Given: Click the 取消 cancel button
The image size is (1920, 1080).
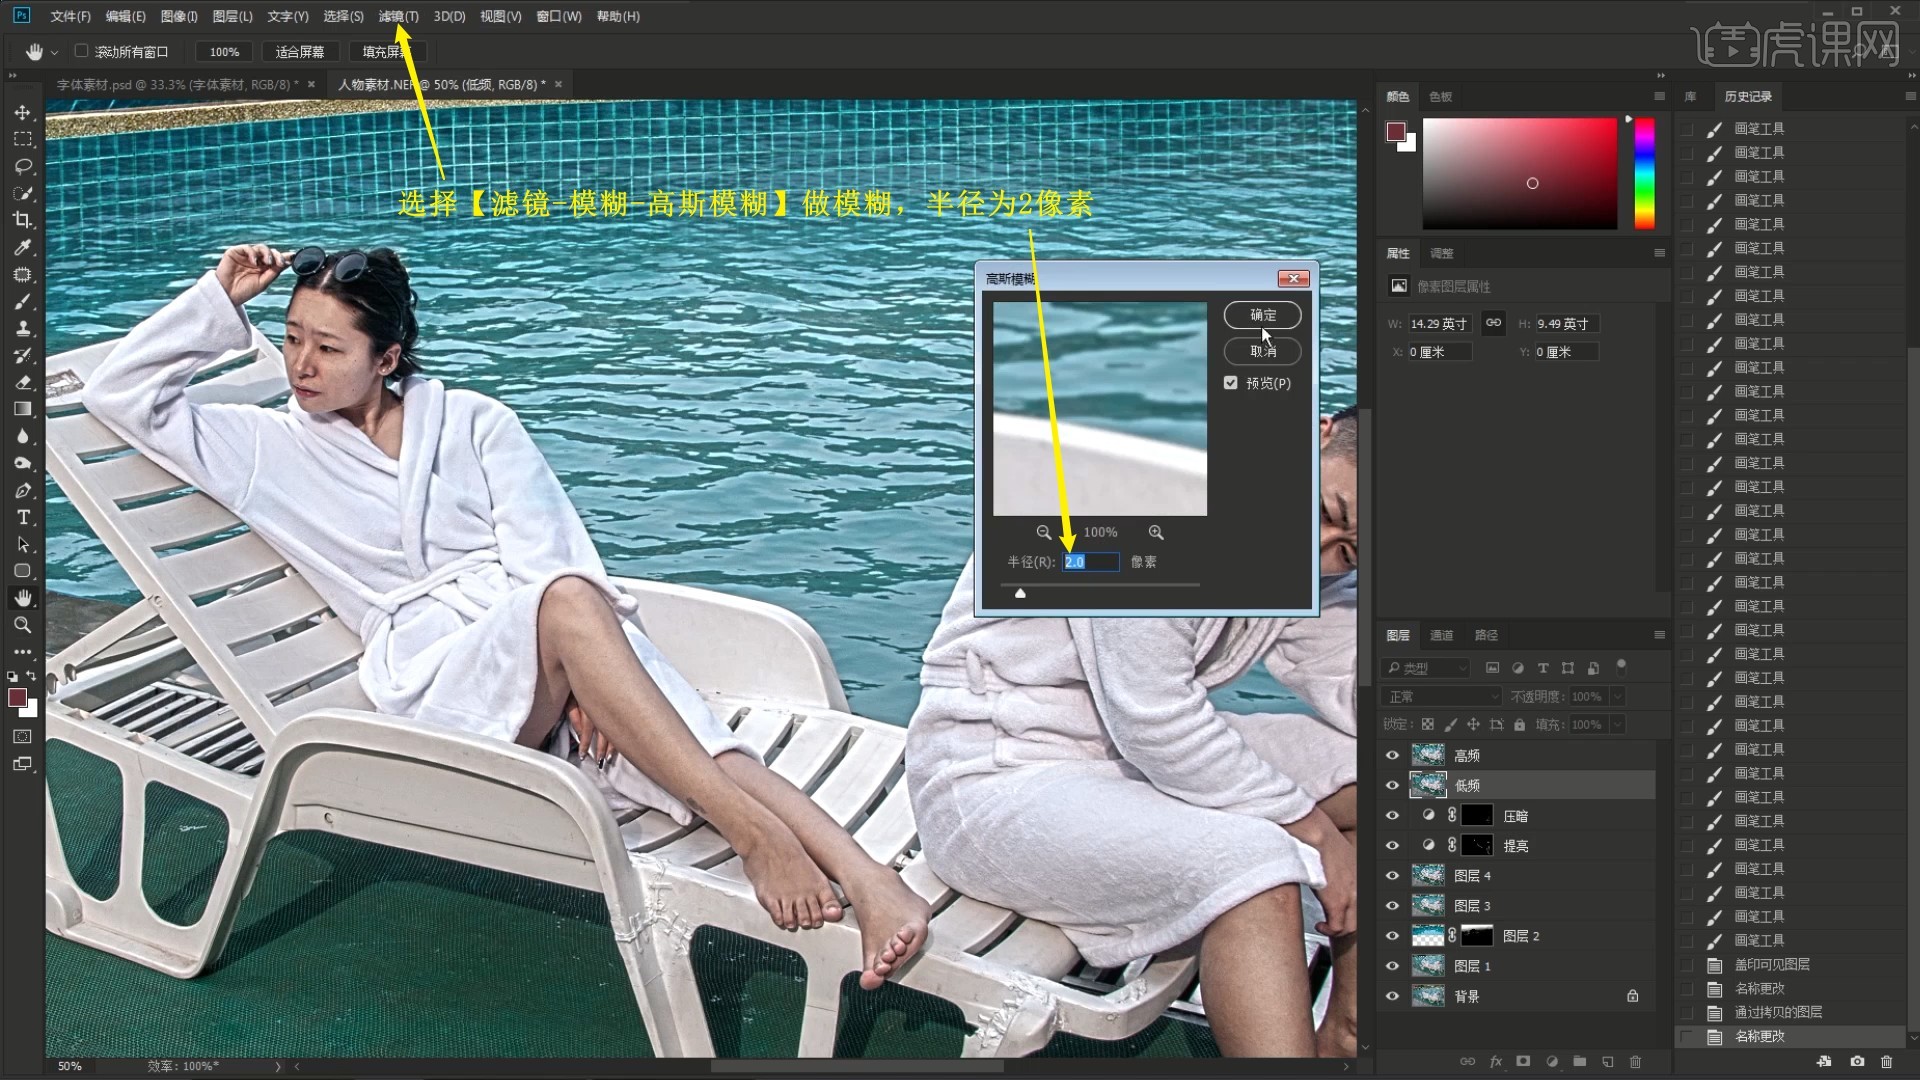Looking at the screenshot, I should click(x=1262, y=351).
